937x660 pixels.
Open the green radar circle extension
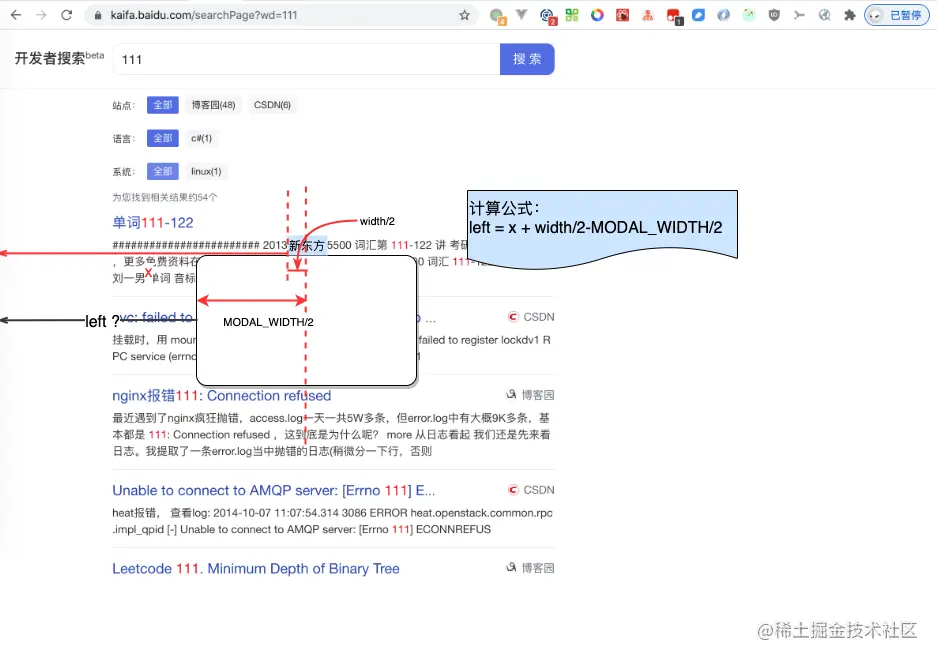click(749, 15)
